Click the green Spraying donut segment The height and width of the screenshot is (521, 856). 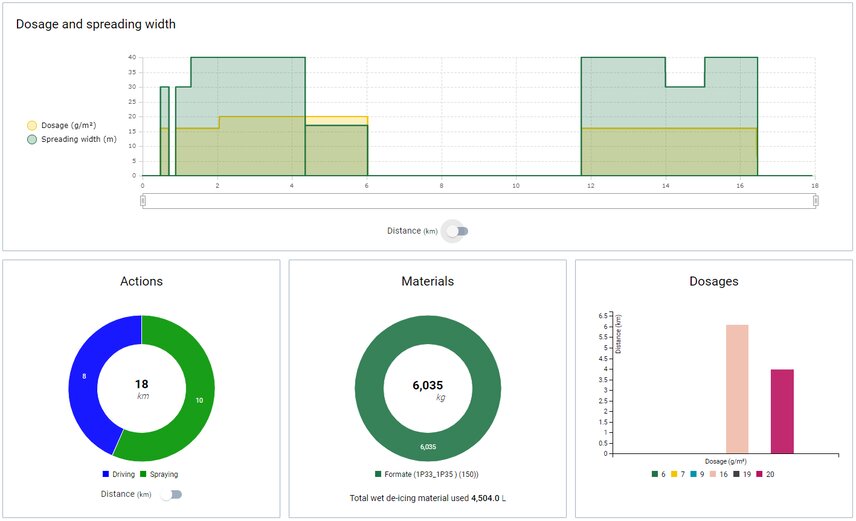tap(196, 400)
